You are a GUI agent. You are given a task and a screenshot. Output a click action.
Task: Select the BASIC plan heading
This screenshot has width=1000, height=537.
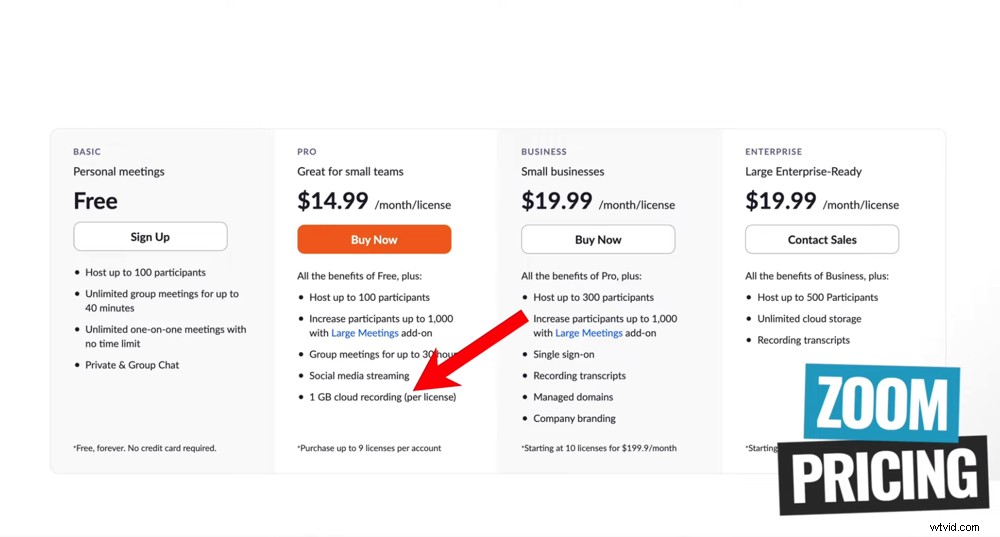87,152
